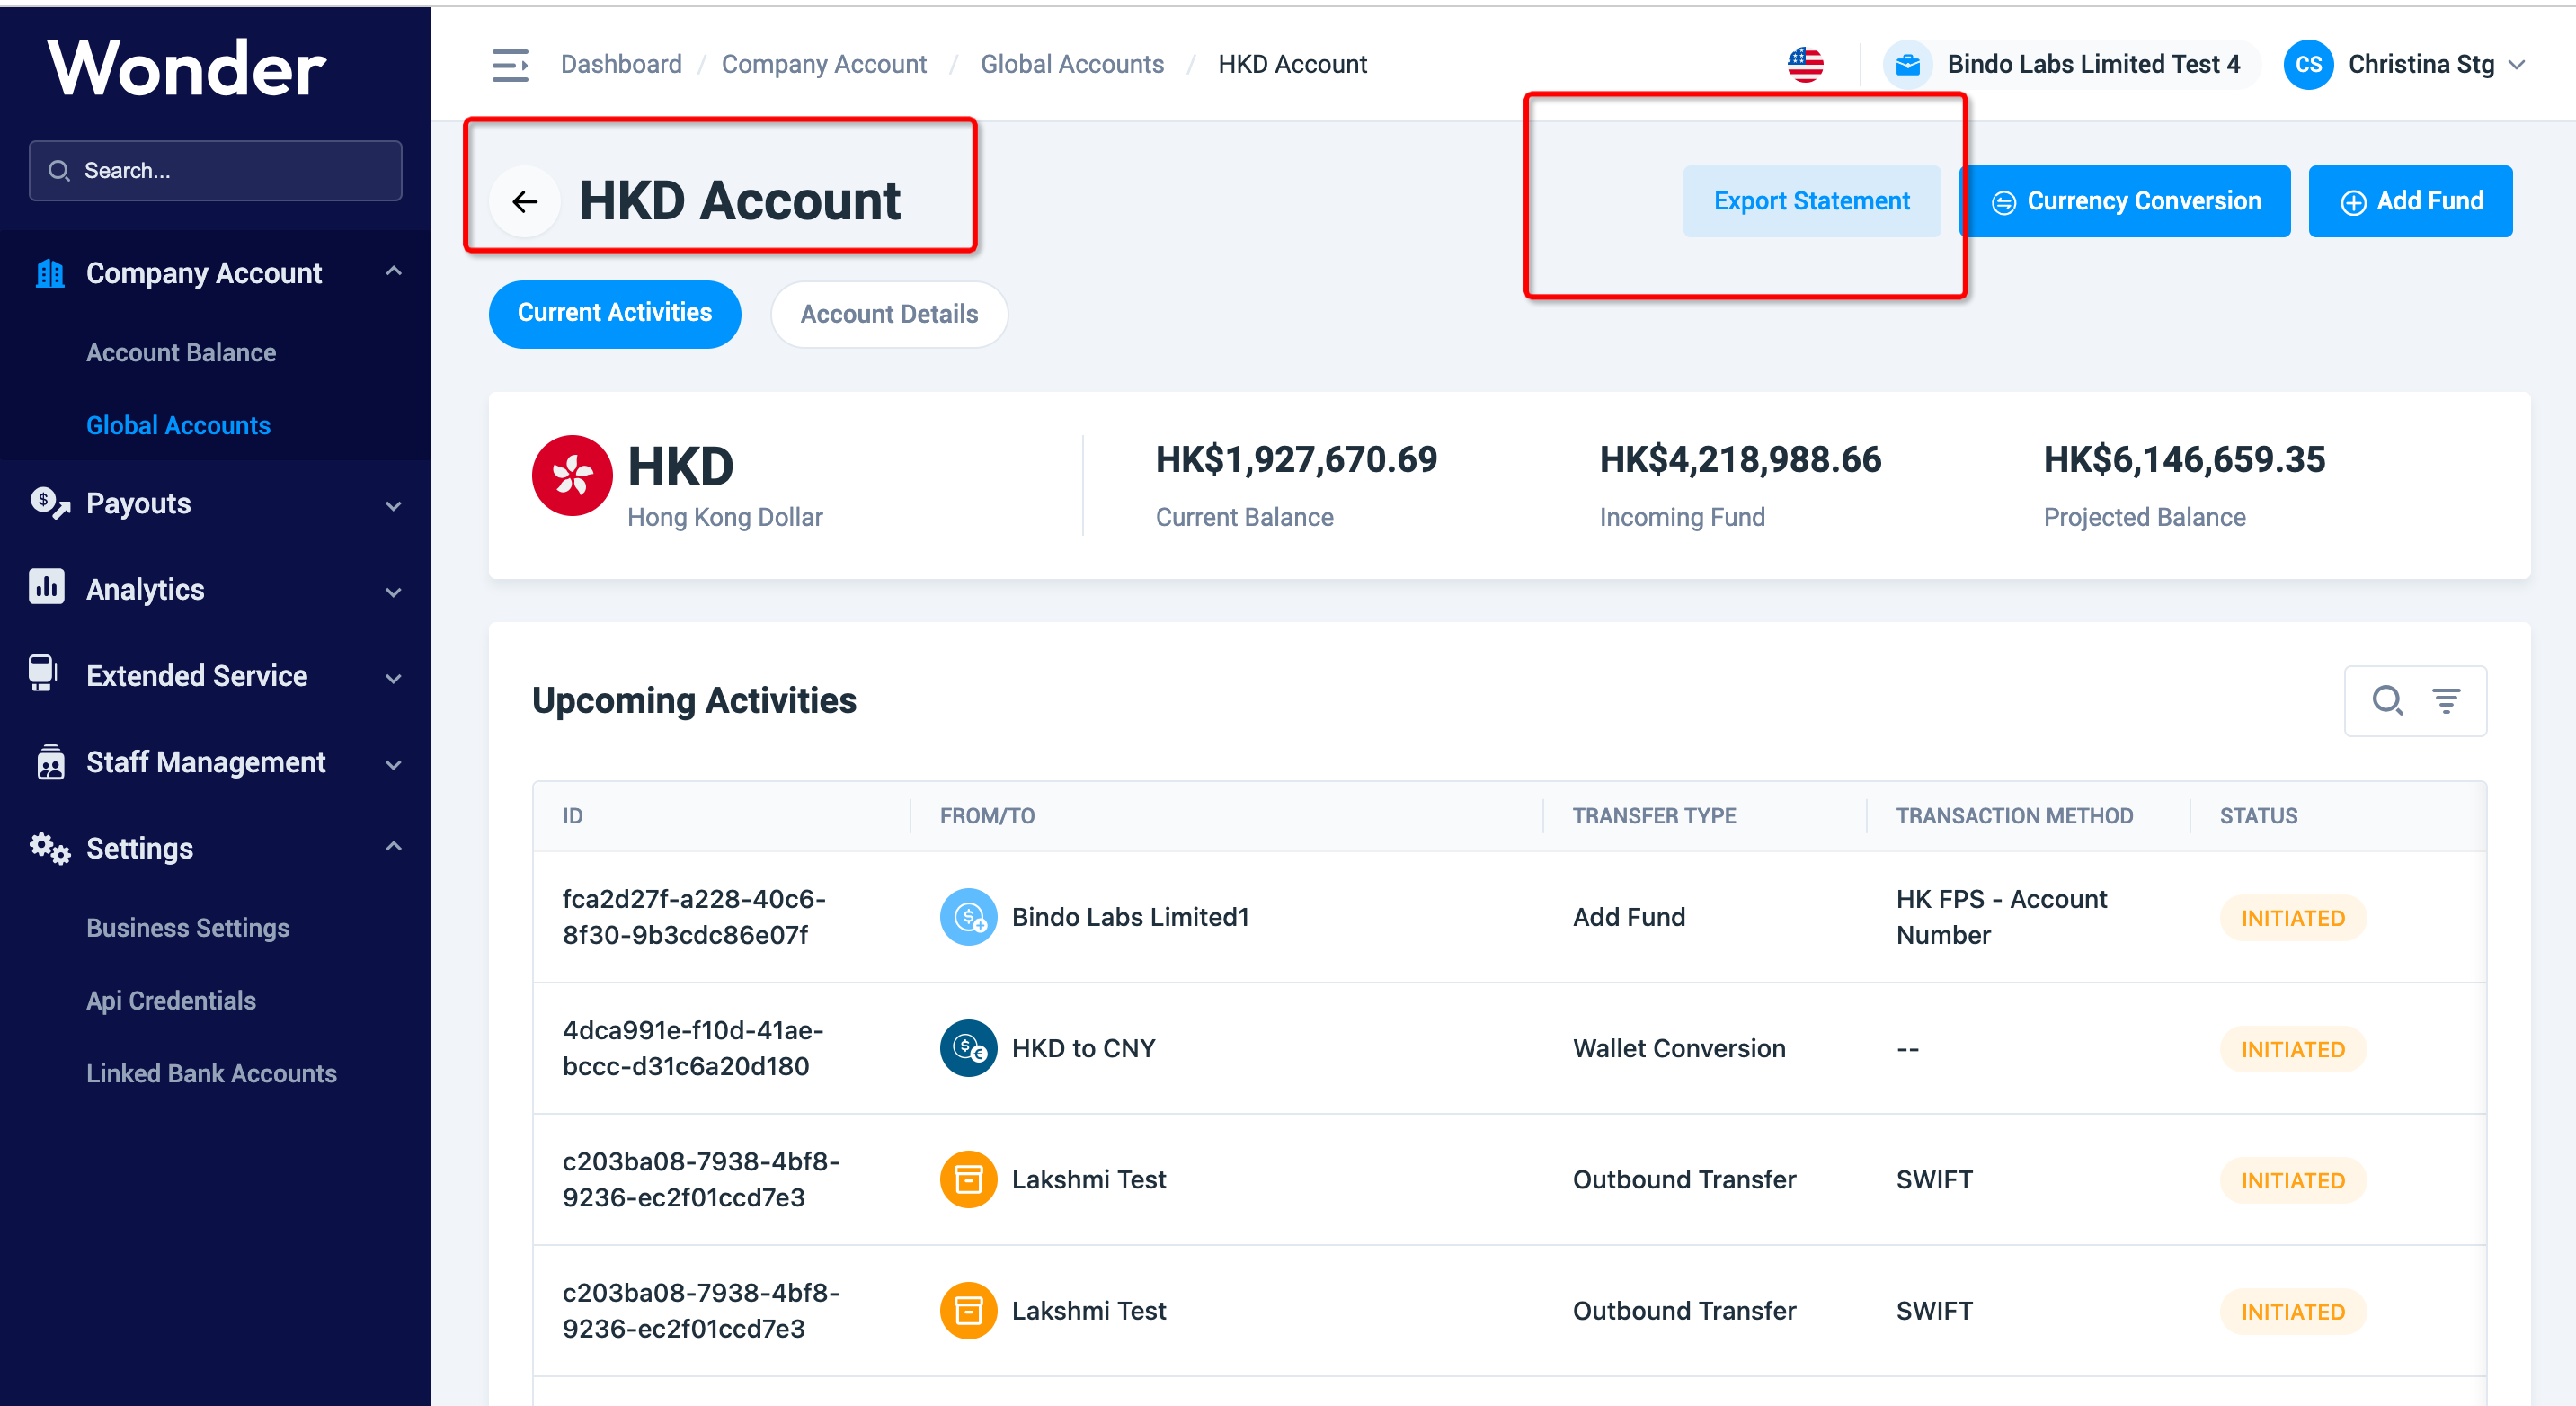Click the Bindo Labs Limited1 add fund icon
Viewport: 2576px width, 1406px height.
968,917
